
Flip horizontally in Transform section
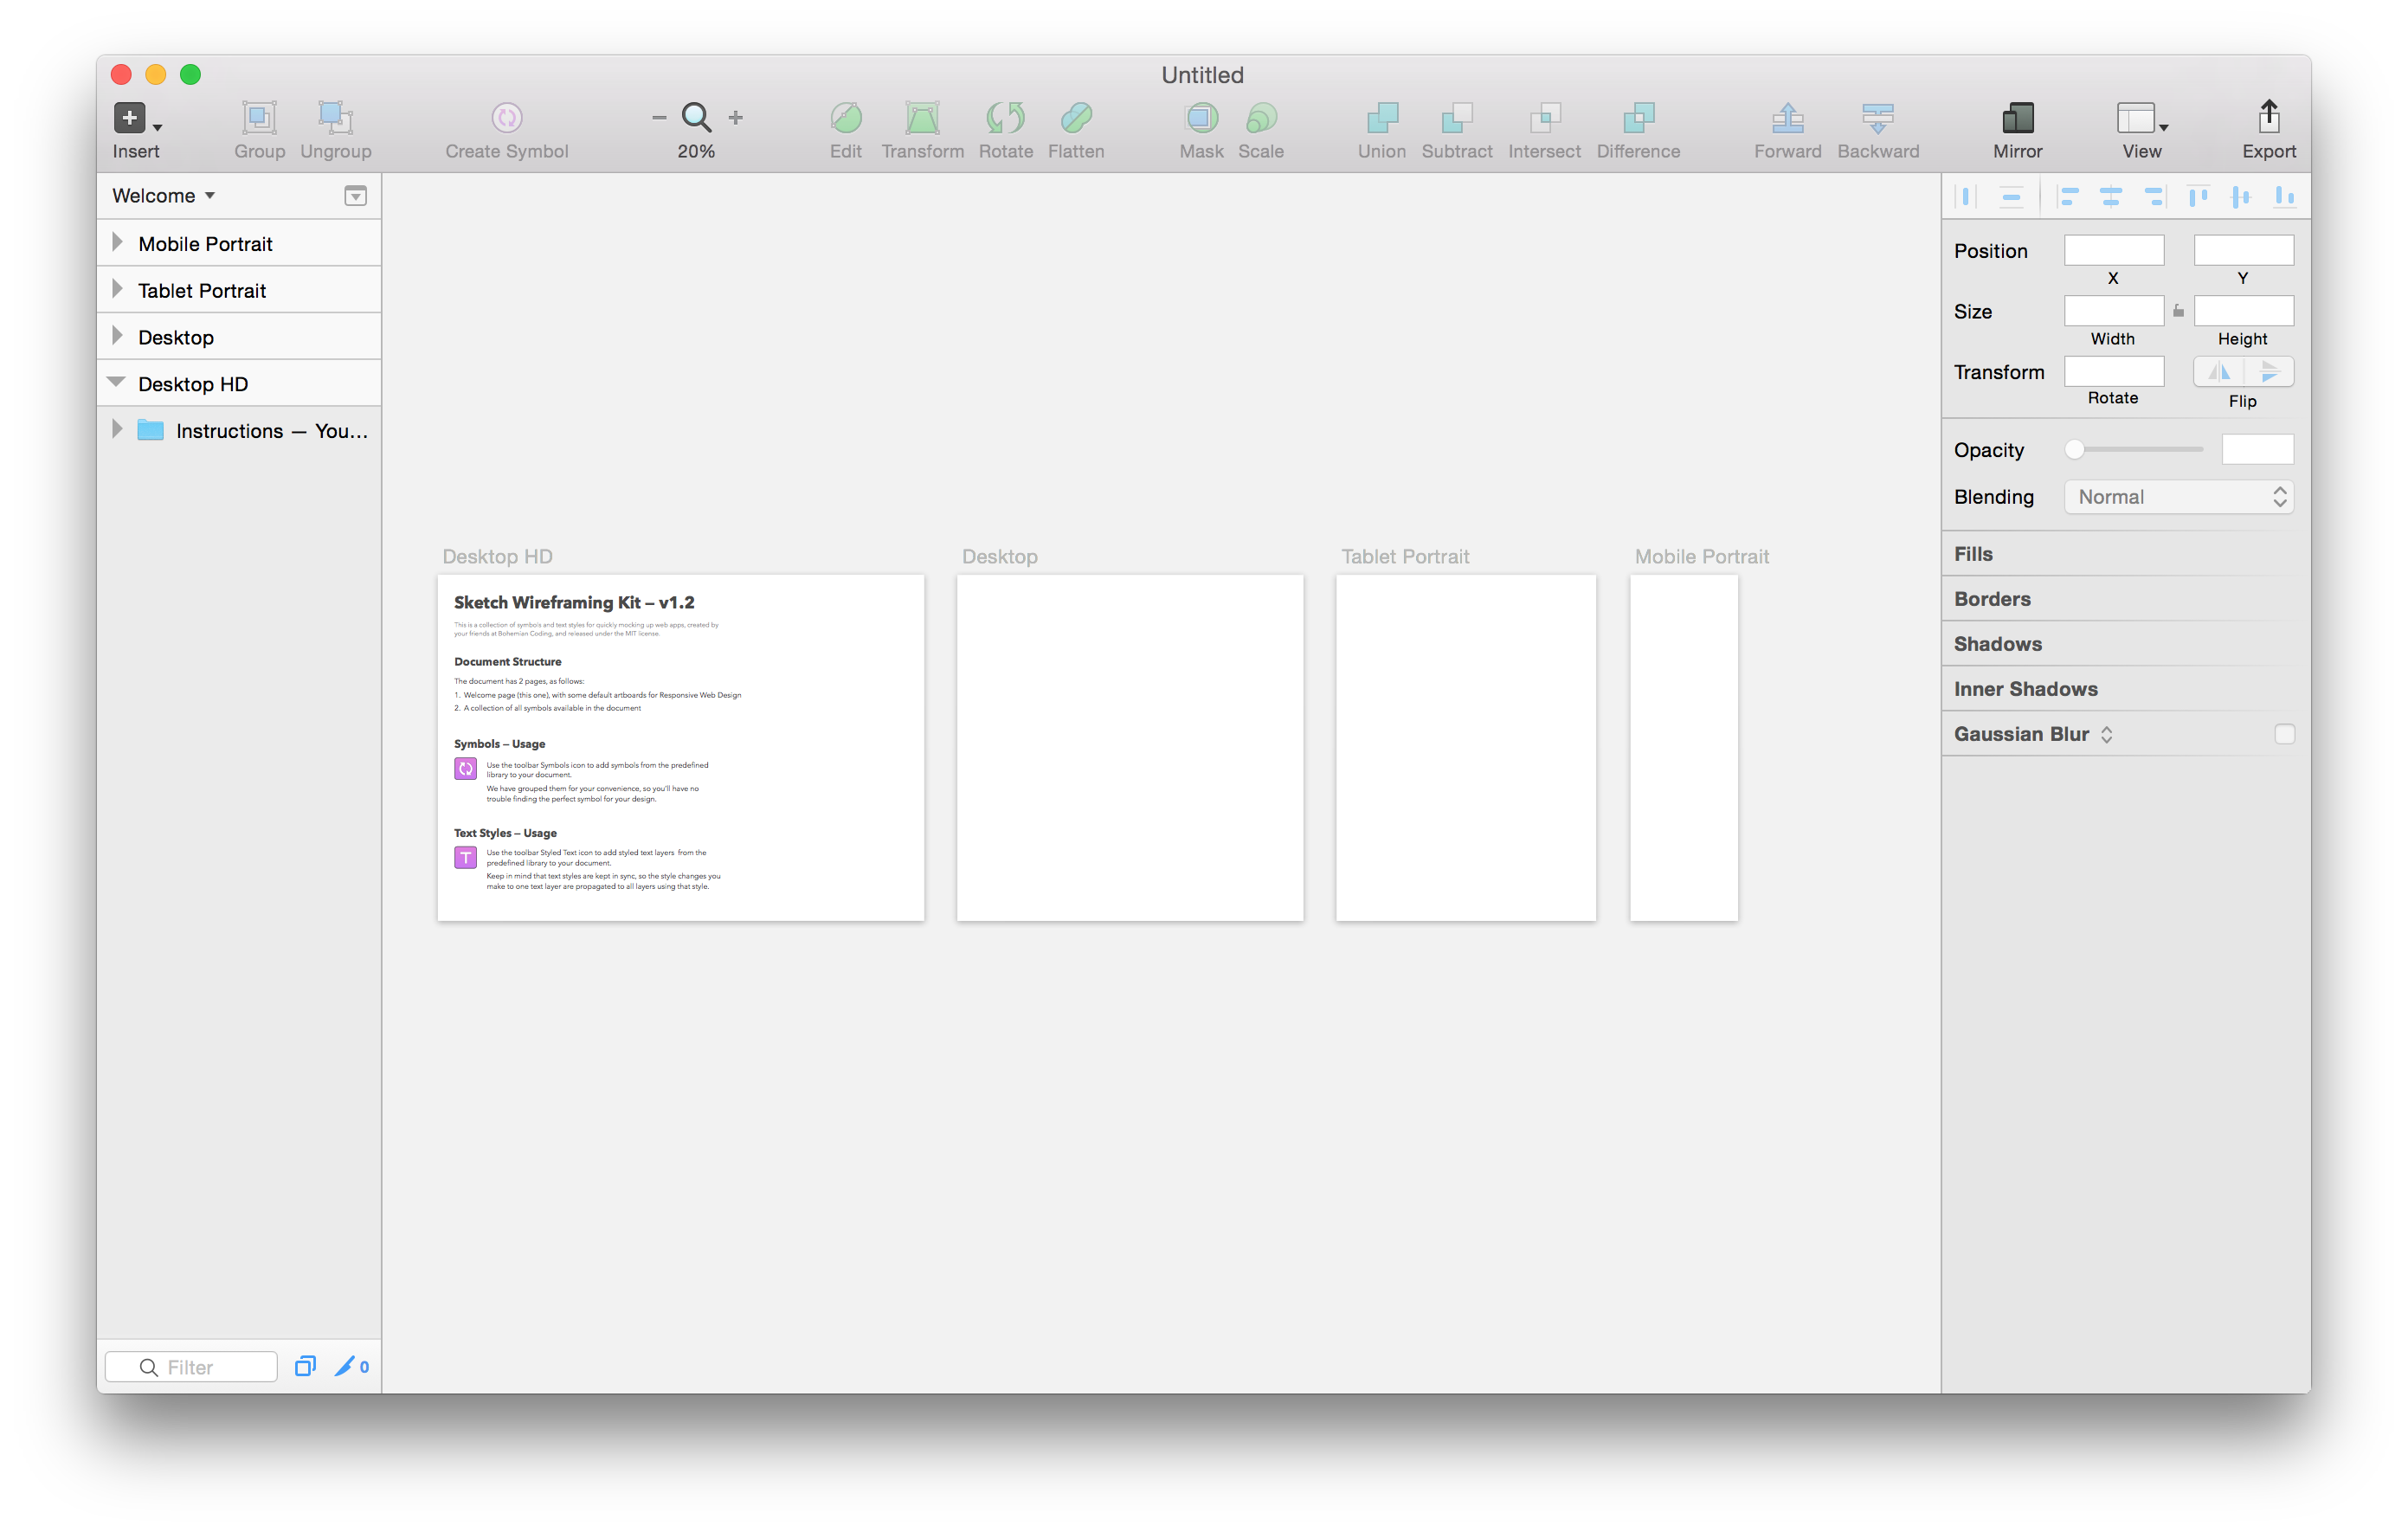2219,372
